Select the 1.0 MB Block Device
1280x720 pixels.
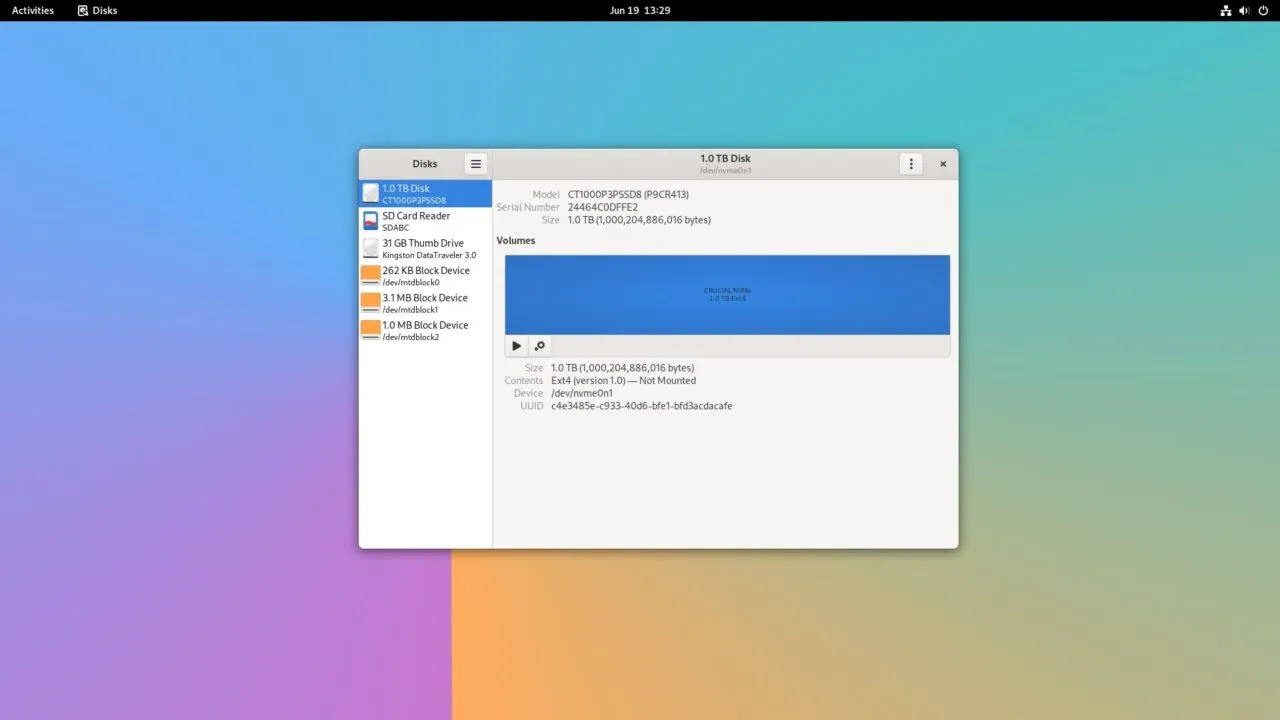(425, 330)
